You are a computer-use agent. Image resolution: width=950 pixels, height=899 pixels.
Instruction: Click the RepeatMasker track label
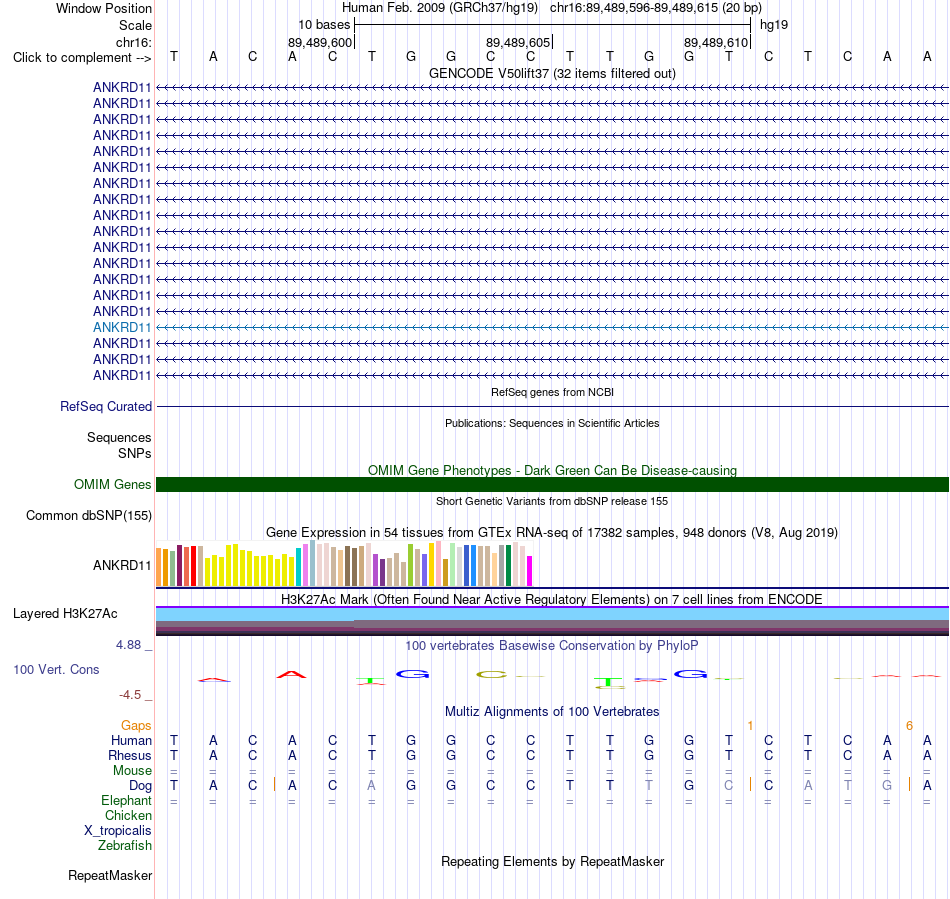(110, 875)
